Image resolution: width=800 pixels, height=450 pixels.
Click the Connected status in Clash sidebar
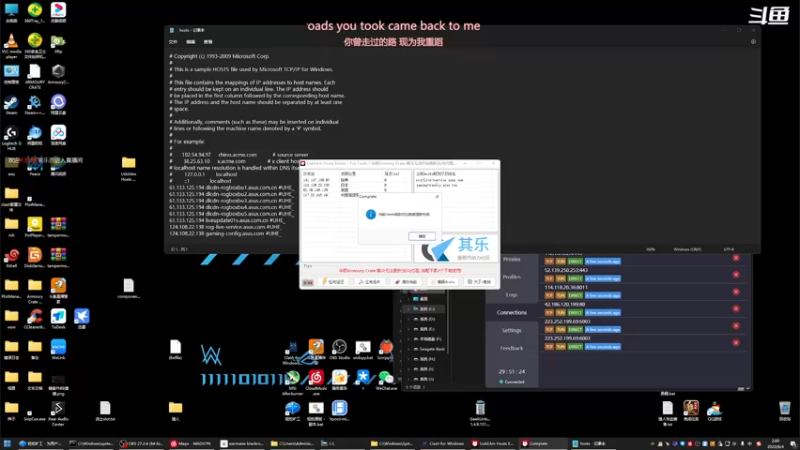pyautogui.click(x=511, y=382)
